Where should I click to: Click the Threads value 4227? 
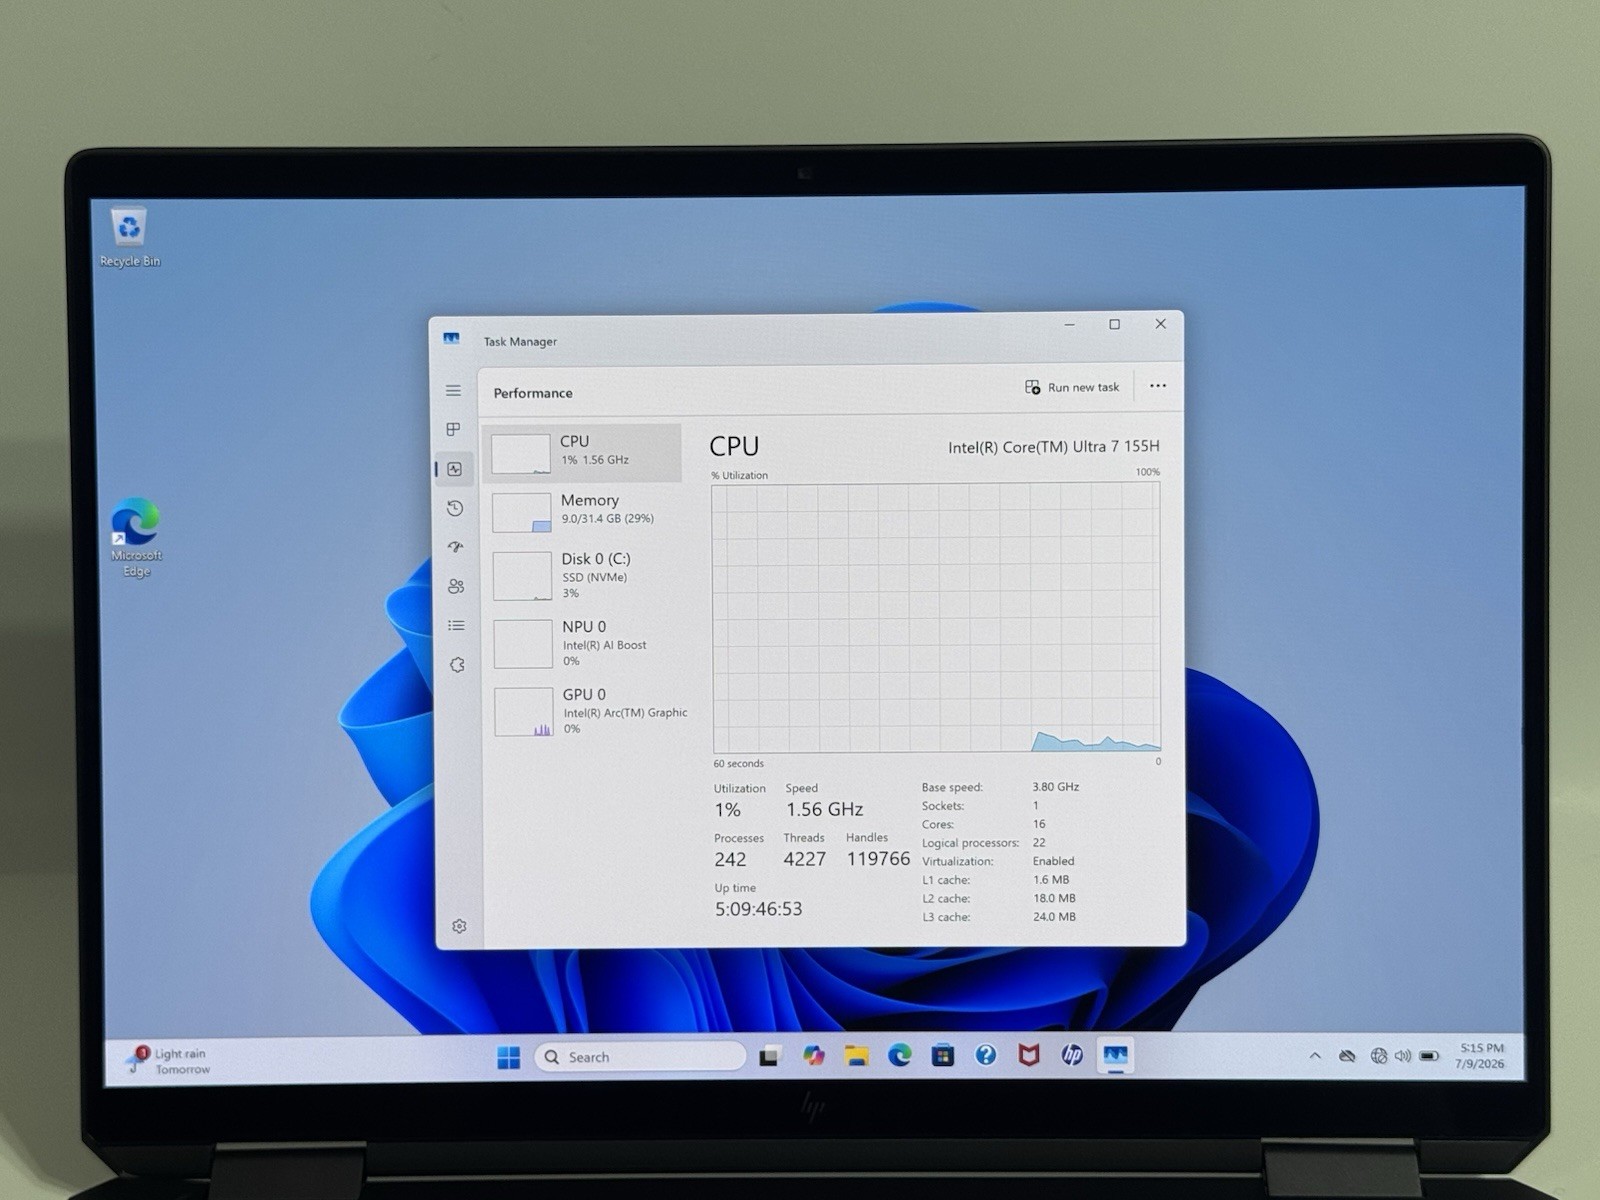tap(805, 859)
